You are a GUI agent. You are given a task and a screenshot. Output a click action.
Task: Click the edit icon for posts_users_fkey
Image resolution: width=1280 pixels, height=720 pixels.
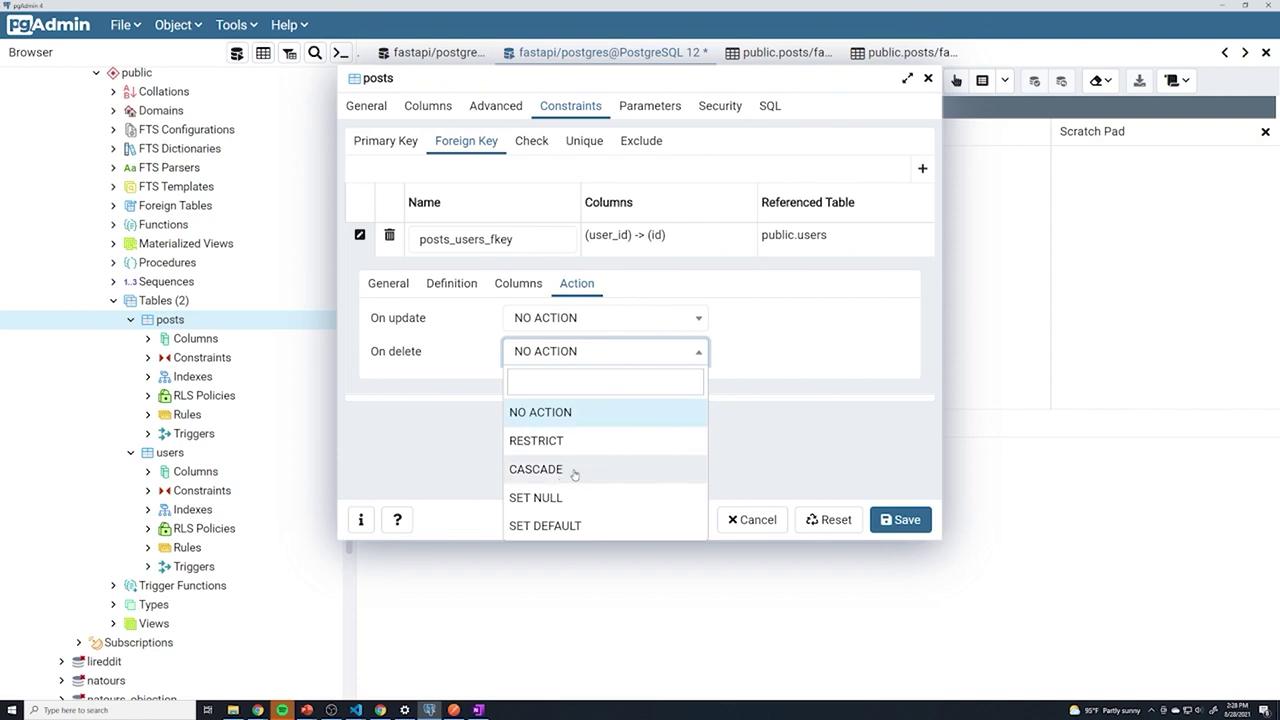click(x=360, y=235)
